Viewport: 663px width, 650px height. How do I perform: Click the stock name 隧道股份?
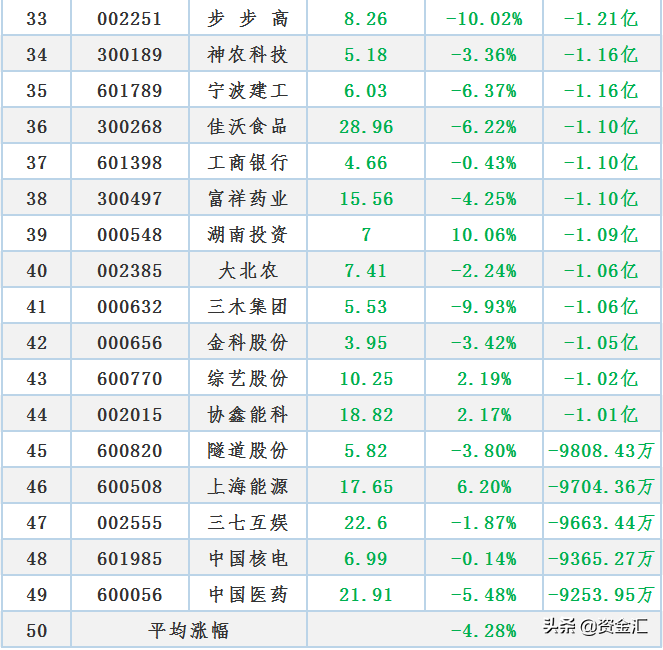(248, 450)
